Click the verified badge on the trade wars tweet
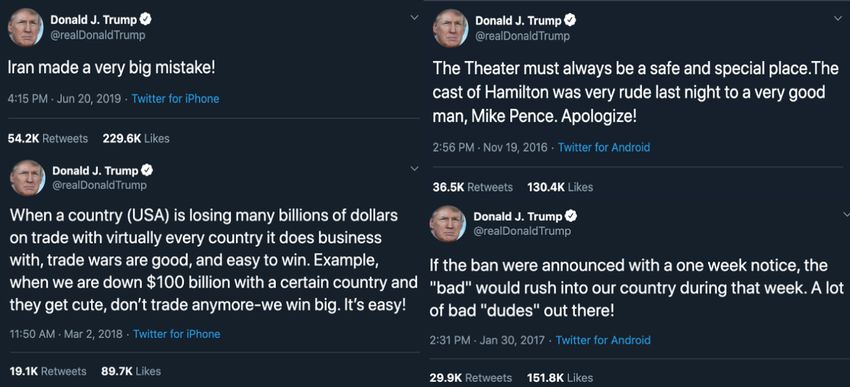This screenshot has width=850, height=387. pos(147,171)
